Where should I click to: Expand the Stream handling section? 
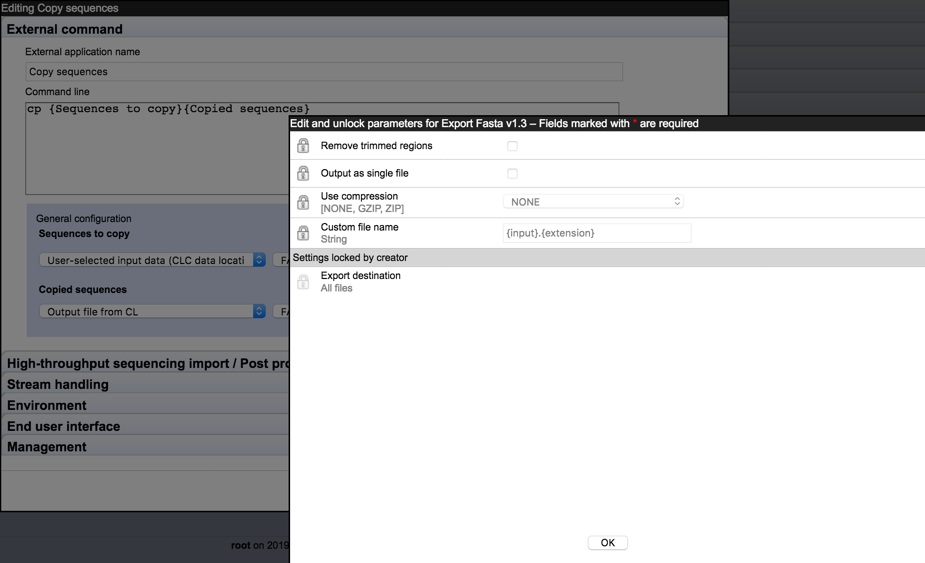click(146, 384)
